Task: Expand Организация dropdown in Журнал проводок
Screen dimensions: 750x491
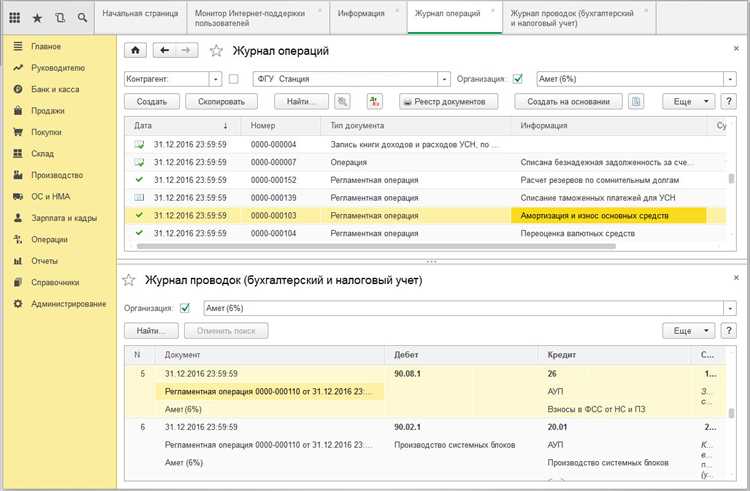Action: 730,308
